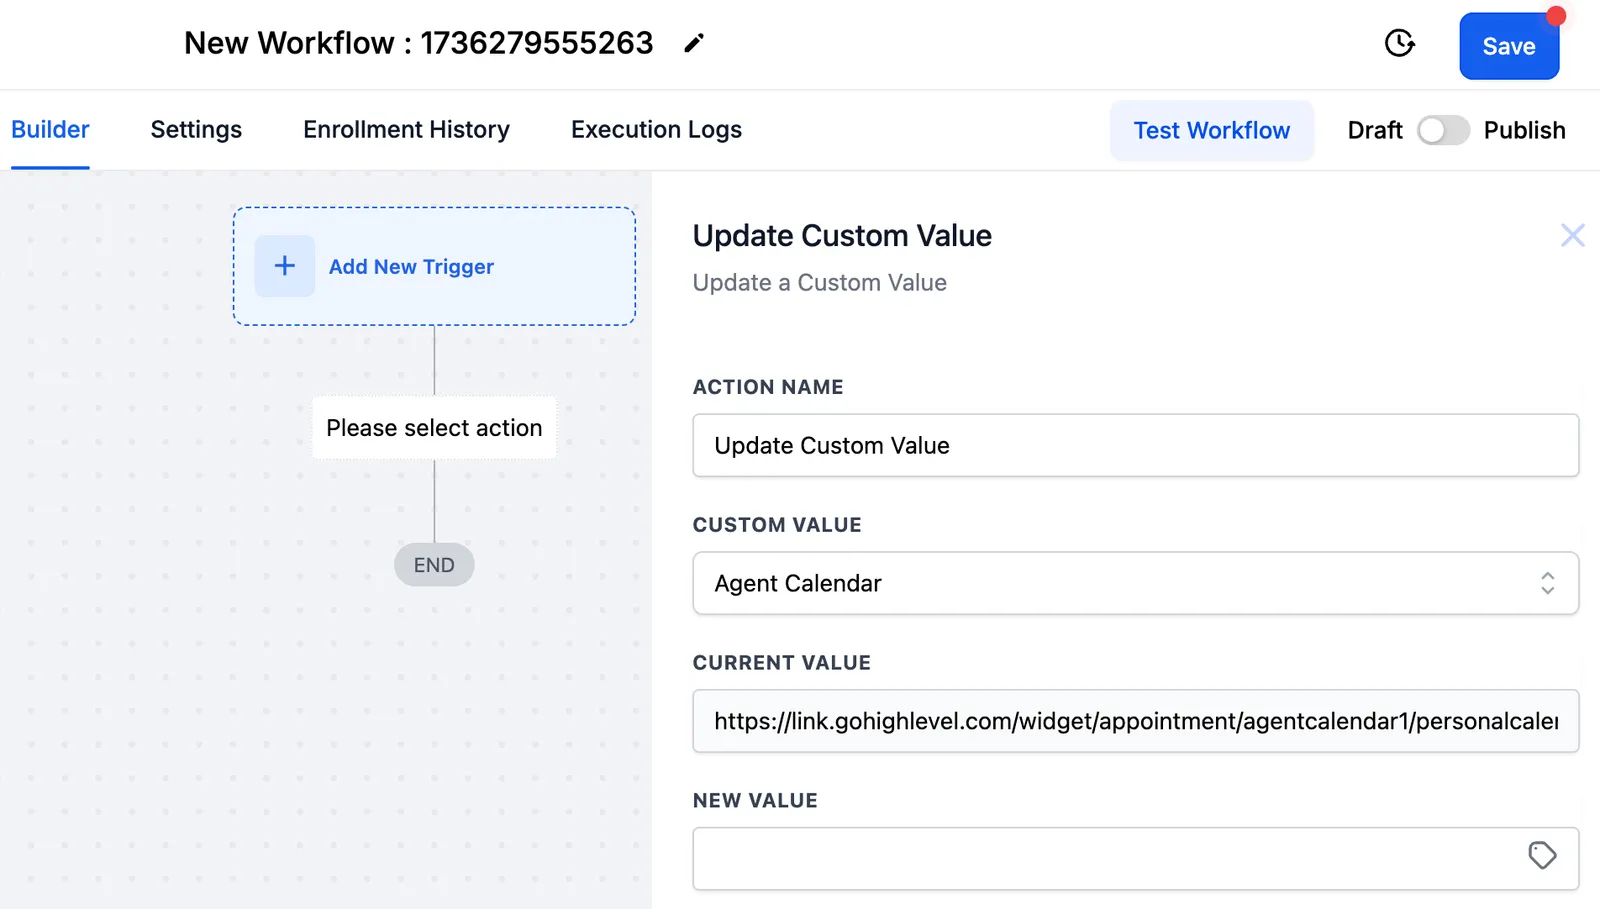Select the Builder tab
Image resolution: width=1600 pixels, height=909 pixels.
[50, 130]
